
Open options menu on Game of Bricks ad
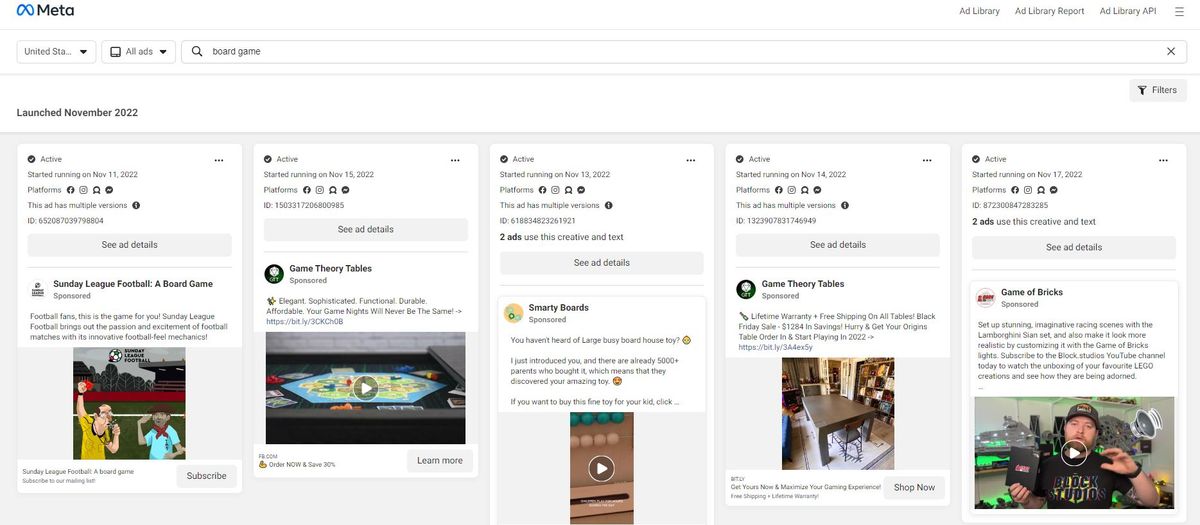[1163, 159]
